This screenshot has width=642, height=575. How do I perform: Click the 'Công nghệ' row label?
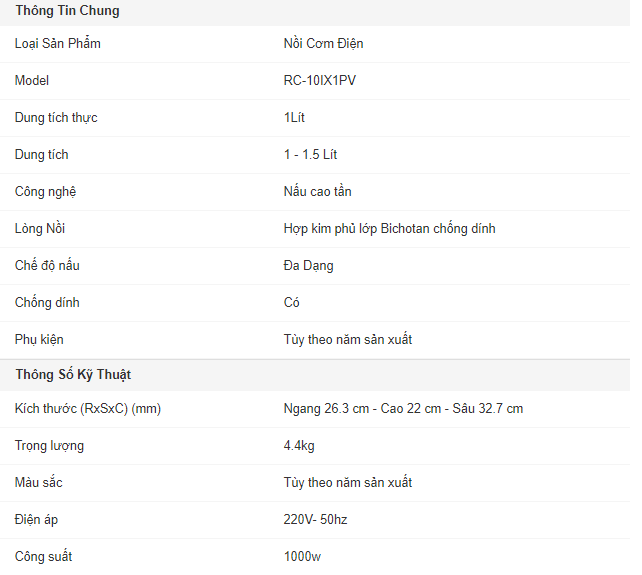coord(45,192)
